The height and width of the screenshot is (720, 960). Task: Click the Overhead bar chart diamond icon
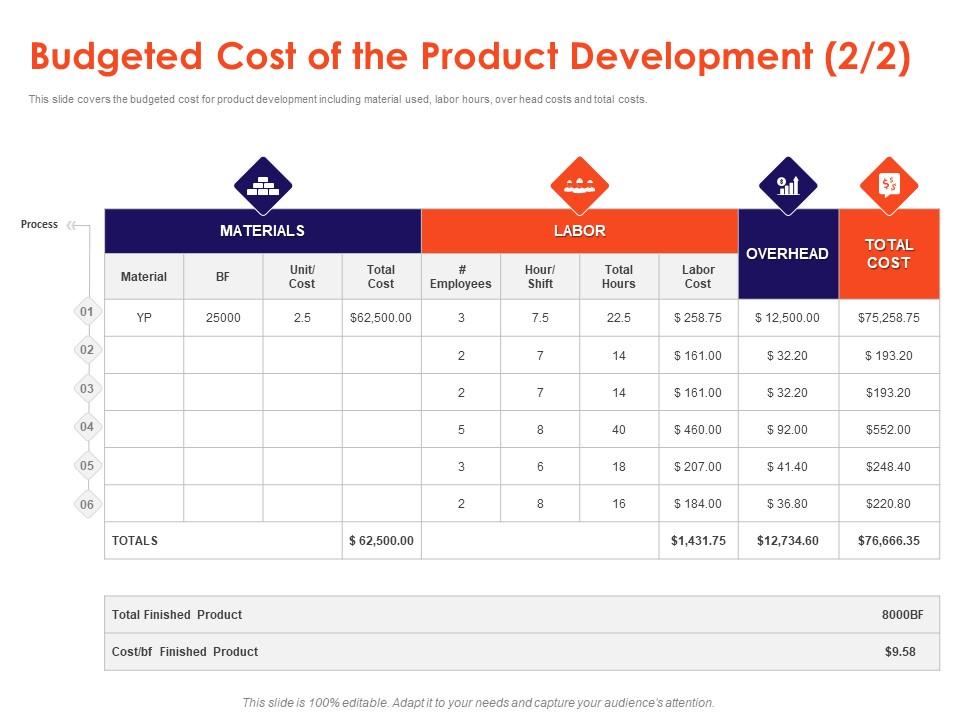pyautogui.click(x=788, y=186)
